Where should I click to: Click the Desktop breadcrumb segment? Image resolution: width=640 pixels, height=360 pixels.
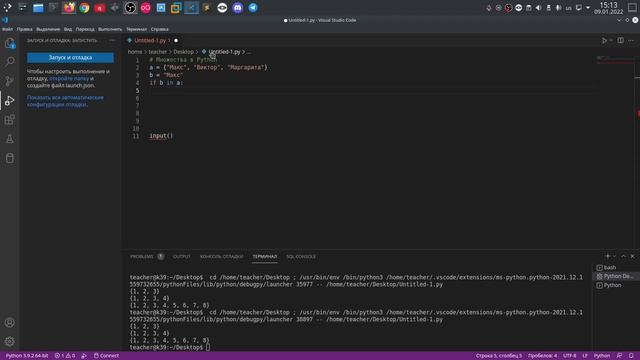pyautogui.click(x=183, y=52)
